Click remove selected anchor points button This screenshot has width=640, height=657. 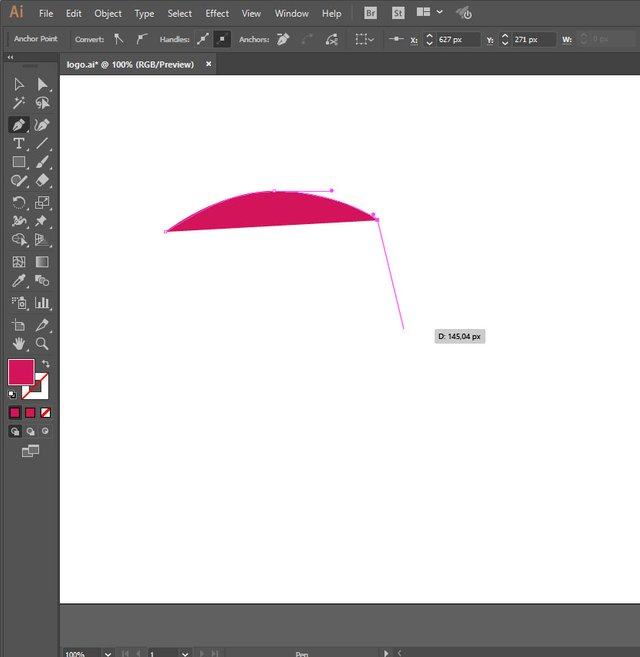click(x=283, y=39)
